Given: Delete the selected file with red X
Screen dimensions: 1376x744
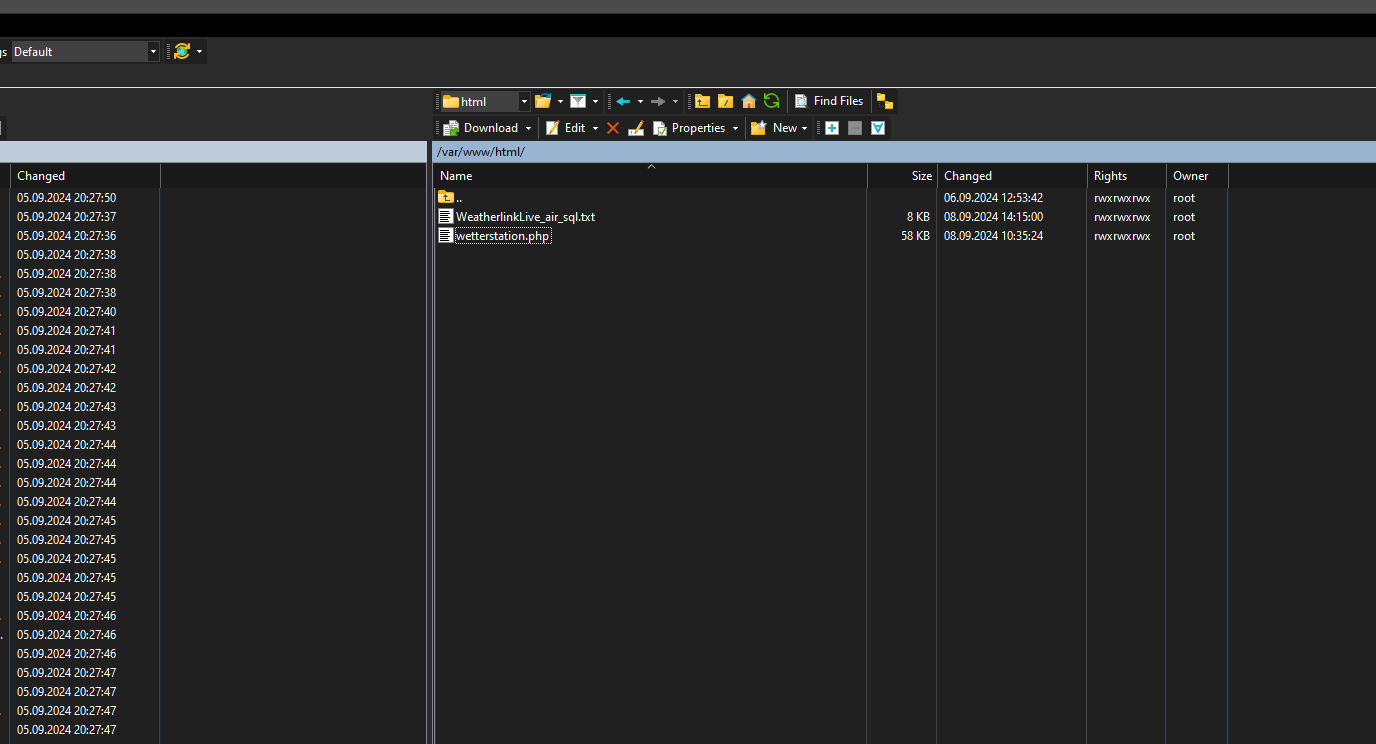Looking at the screenshot, I should click(613, 128).
